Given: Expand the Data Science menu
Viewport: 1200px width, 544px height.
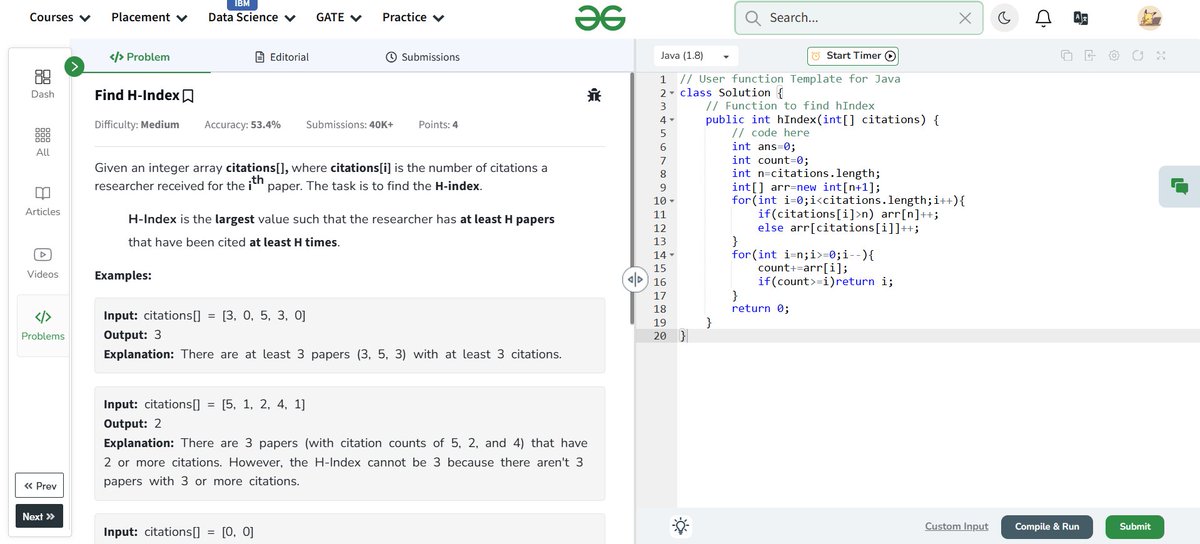Looking at the screenshot, I should [252, 18].
